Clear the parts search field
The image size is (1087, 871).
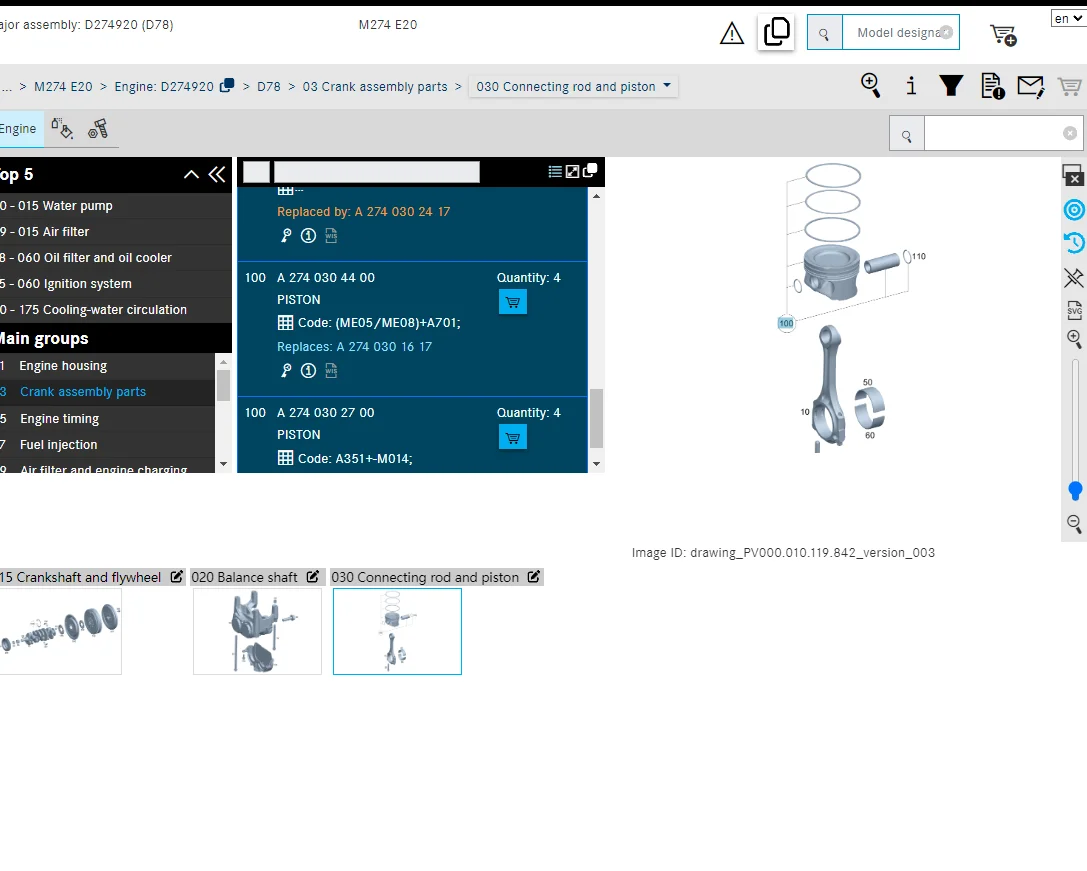click(x=1070, y=133)
